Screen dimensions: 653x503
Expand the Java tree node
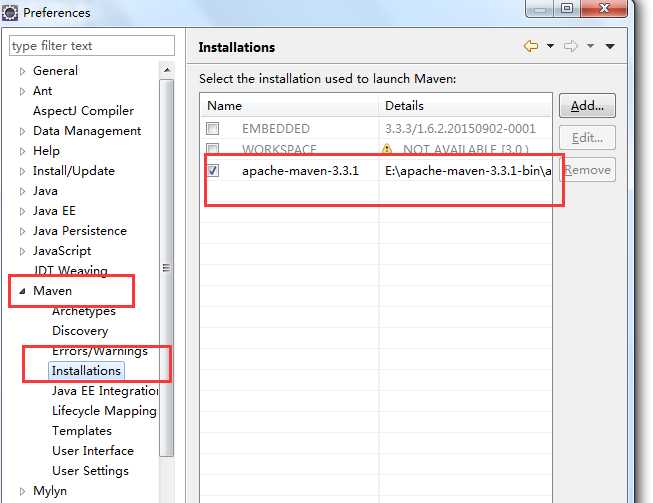point(22,191)
